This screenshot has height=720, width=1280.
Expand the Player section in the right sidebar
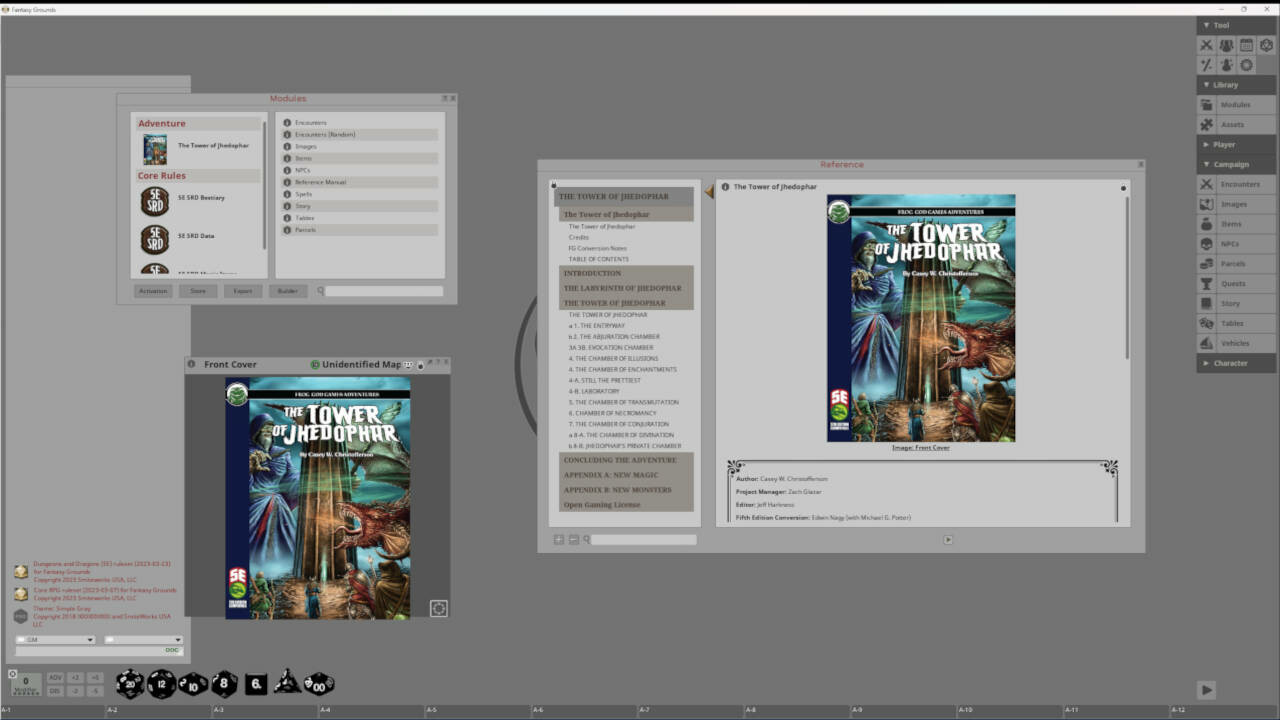1234,144
